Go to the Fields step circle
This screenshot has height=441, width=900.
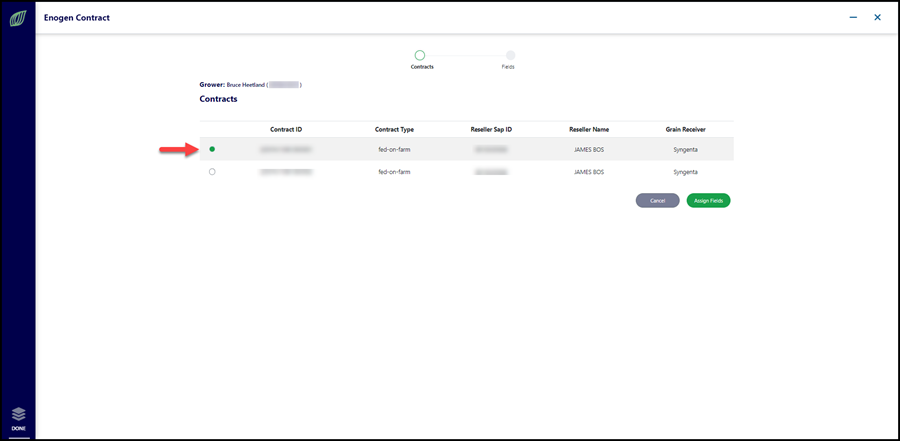tap(510, 55)
